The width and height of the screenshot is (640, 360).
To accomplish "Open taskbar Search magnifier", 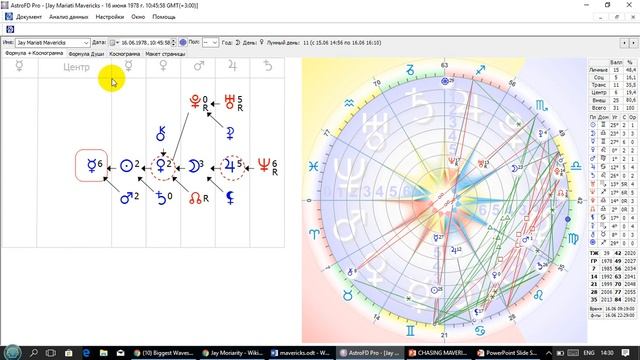I will pos(33,352).
